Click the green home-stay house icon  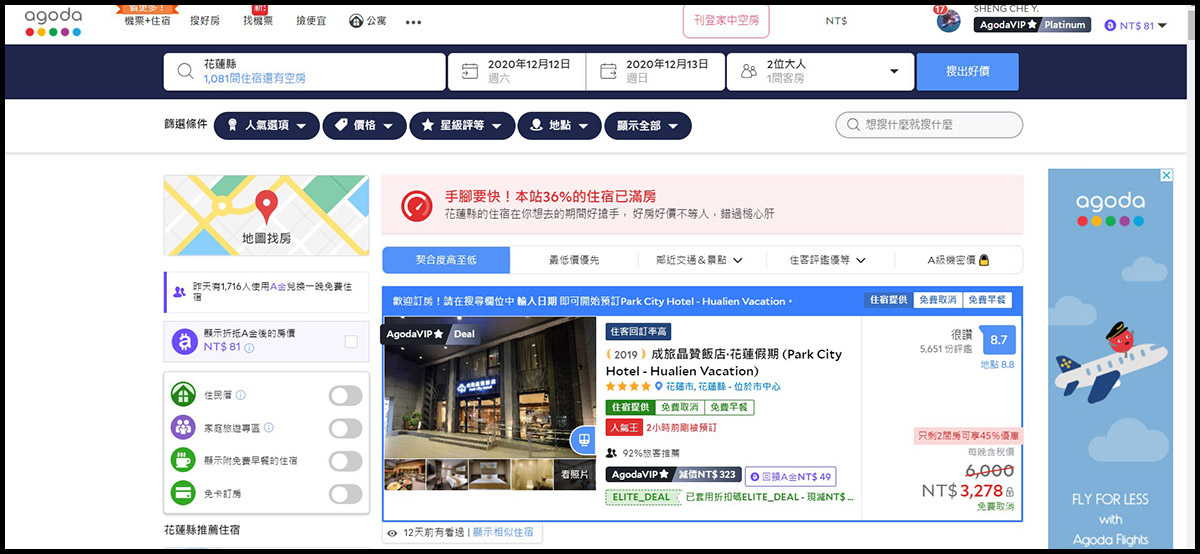[183, 395]
